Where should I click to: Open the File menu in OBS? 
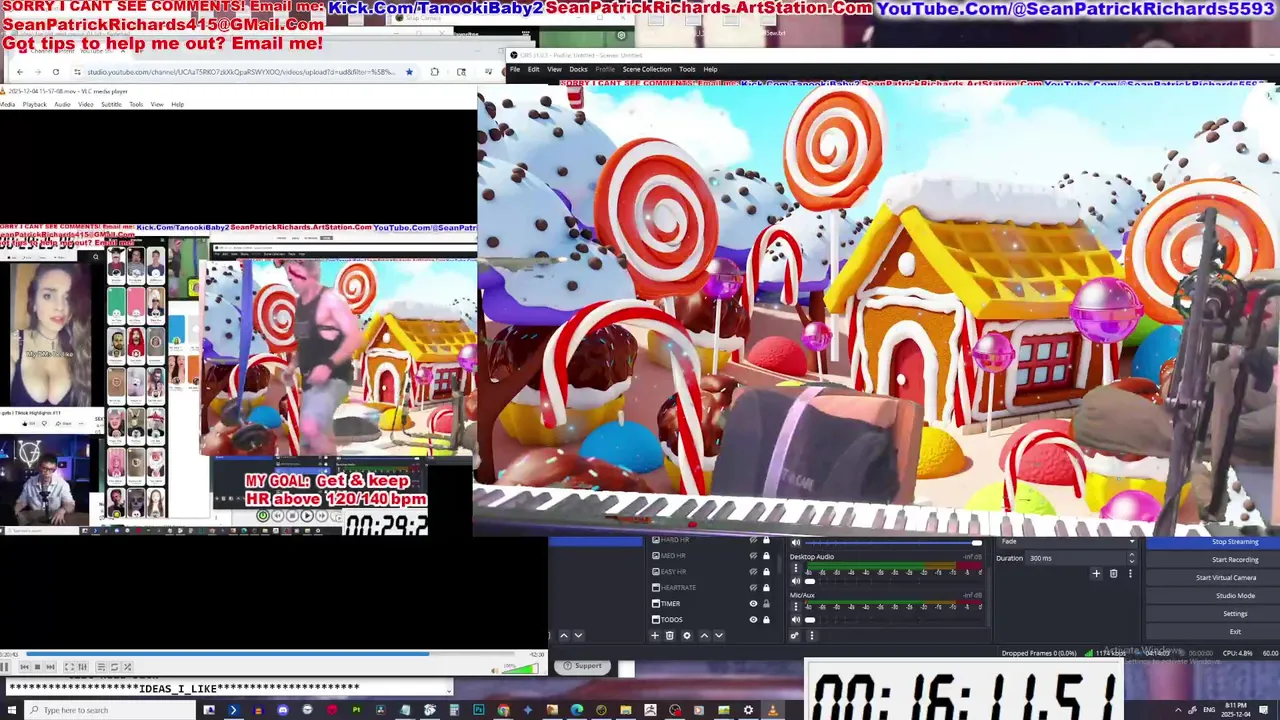tap(514, 69)
